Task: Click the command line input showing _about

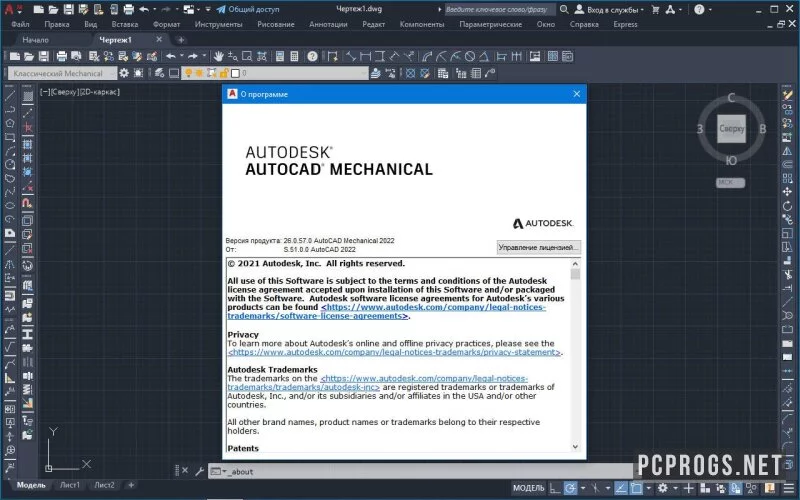Action: point(418,471)
